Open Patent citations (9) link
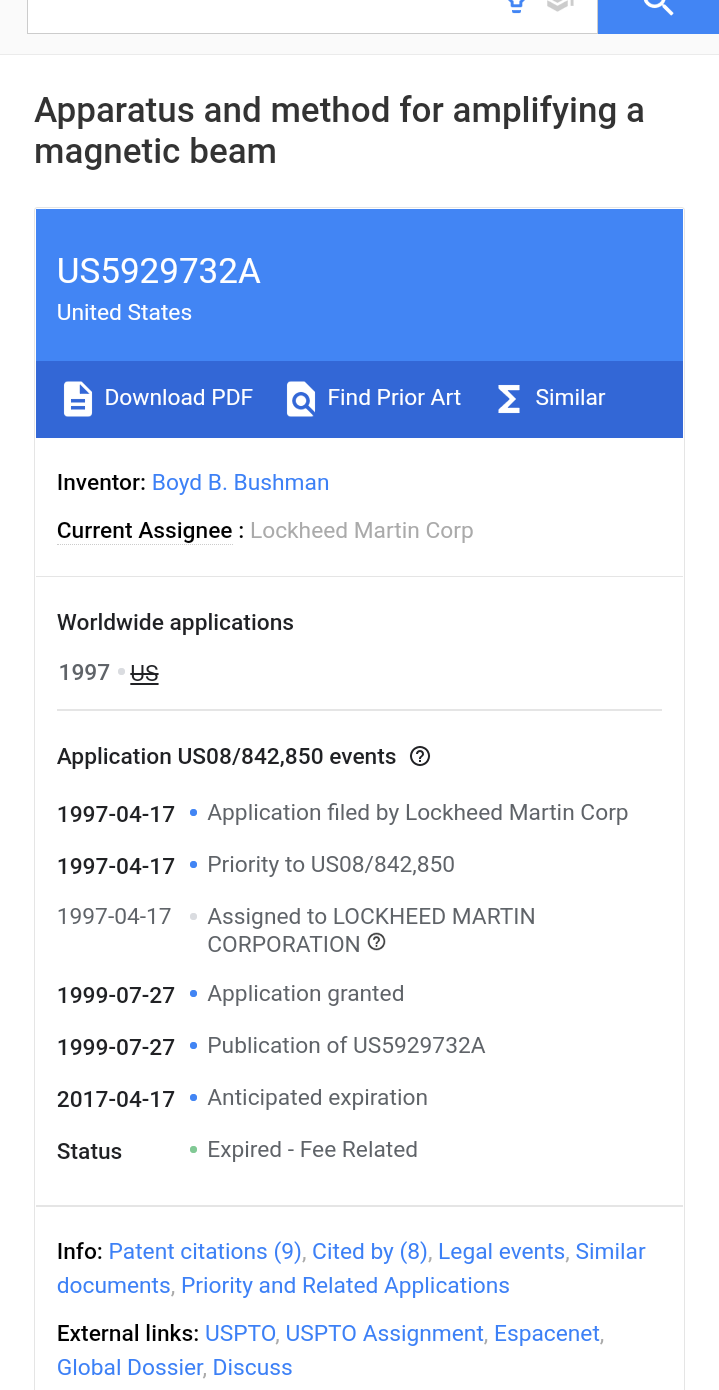This screenshot has height=1390, width=719. 205,1251
